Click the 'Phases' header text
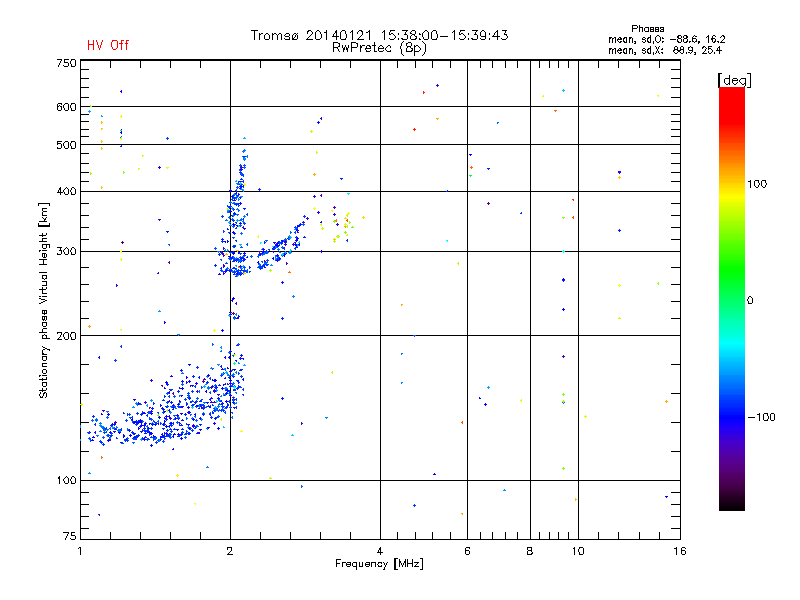This screenshot has width=800, height=600. [647, 29]
